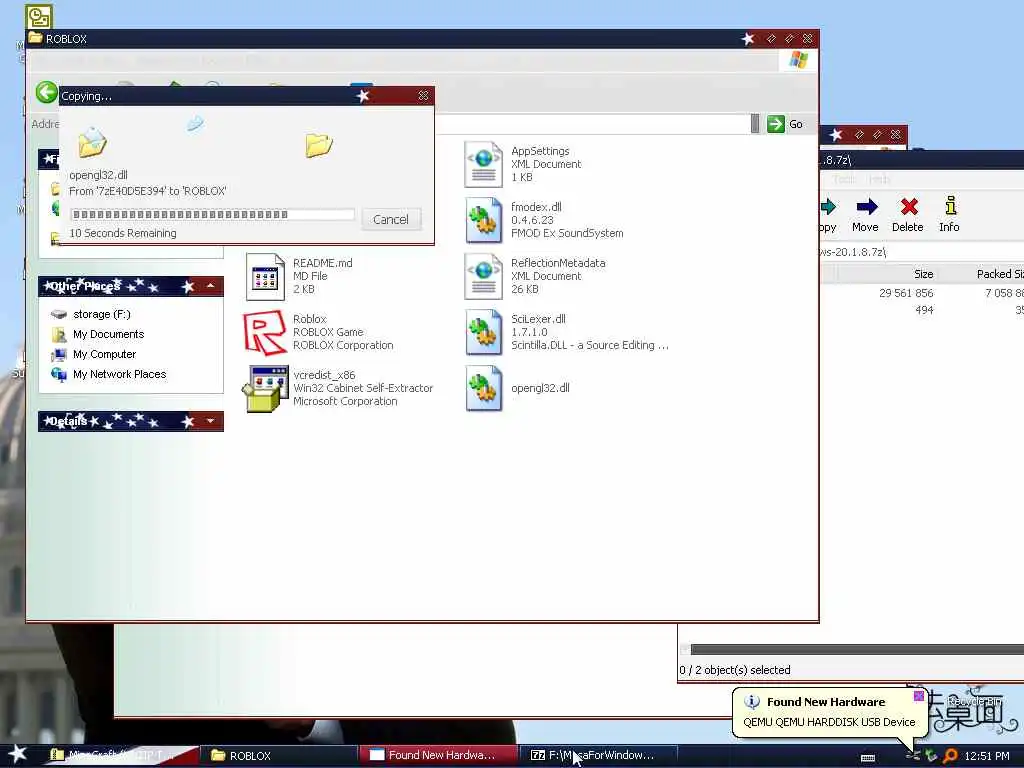Click the 7-Zip horizontal scrollbar
The height and width of the screenshot is (768, 1024).
tap(857, 649)
